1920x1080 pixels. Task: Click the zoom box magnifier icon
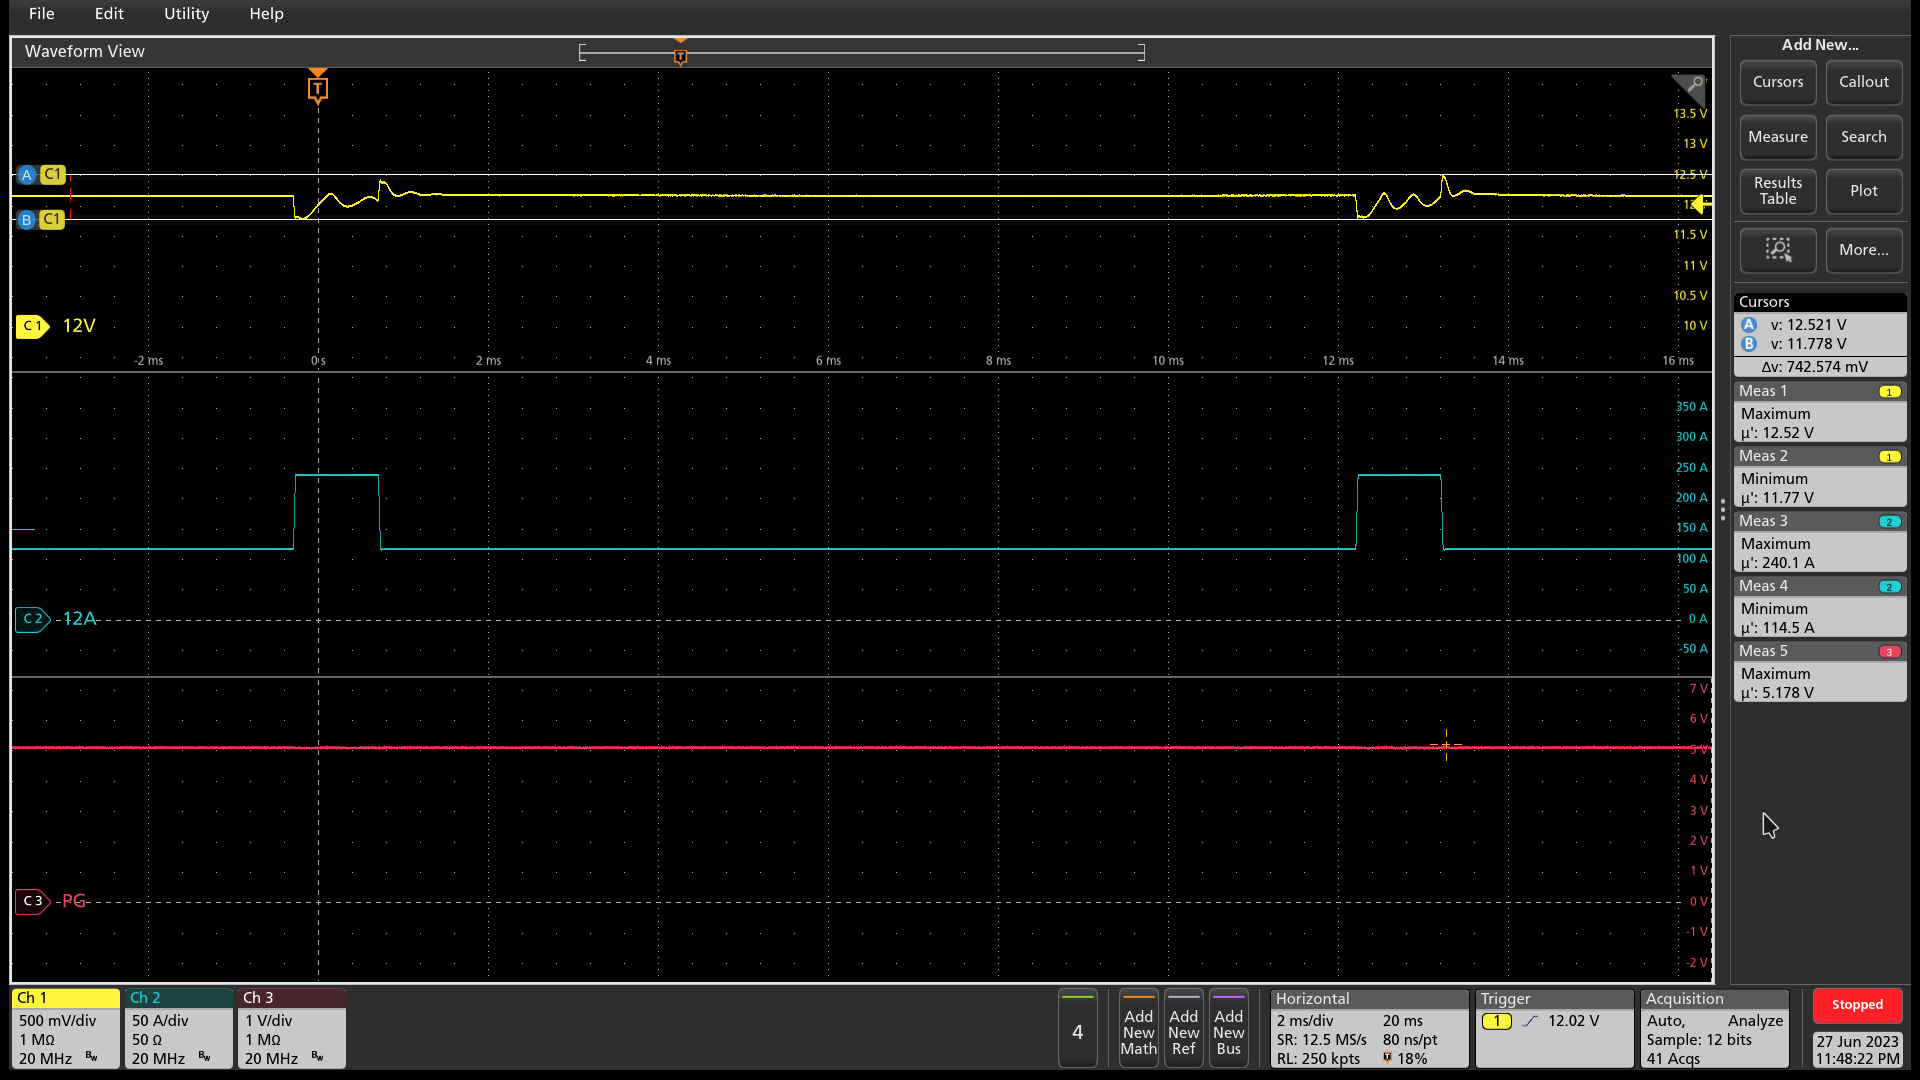1778,250
